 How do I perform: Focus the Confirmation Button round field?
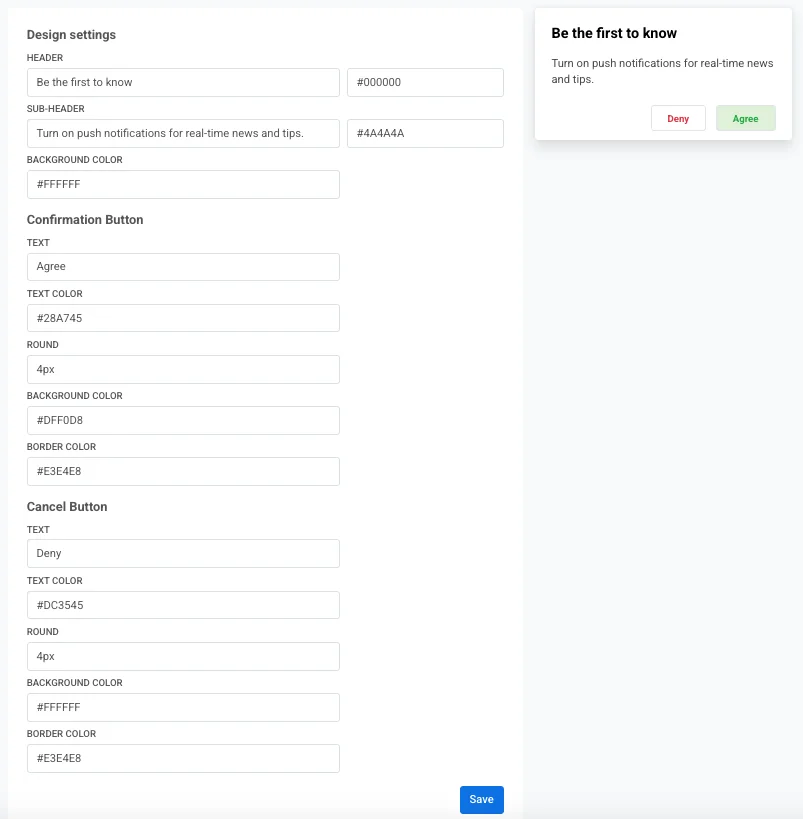[x=183, y=369]
